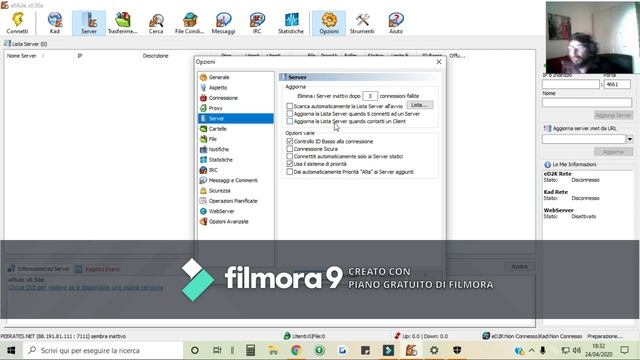The height and width of the screenshot is (360, 640).
Task: Click the Lista... button
Action: [420, 105]
